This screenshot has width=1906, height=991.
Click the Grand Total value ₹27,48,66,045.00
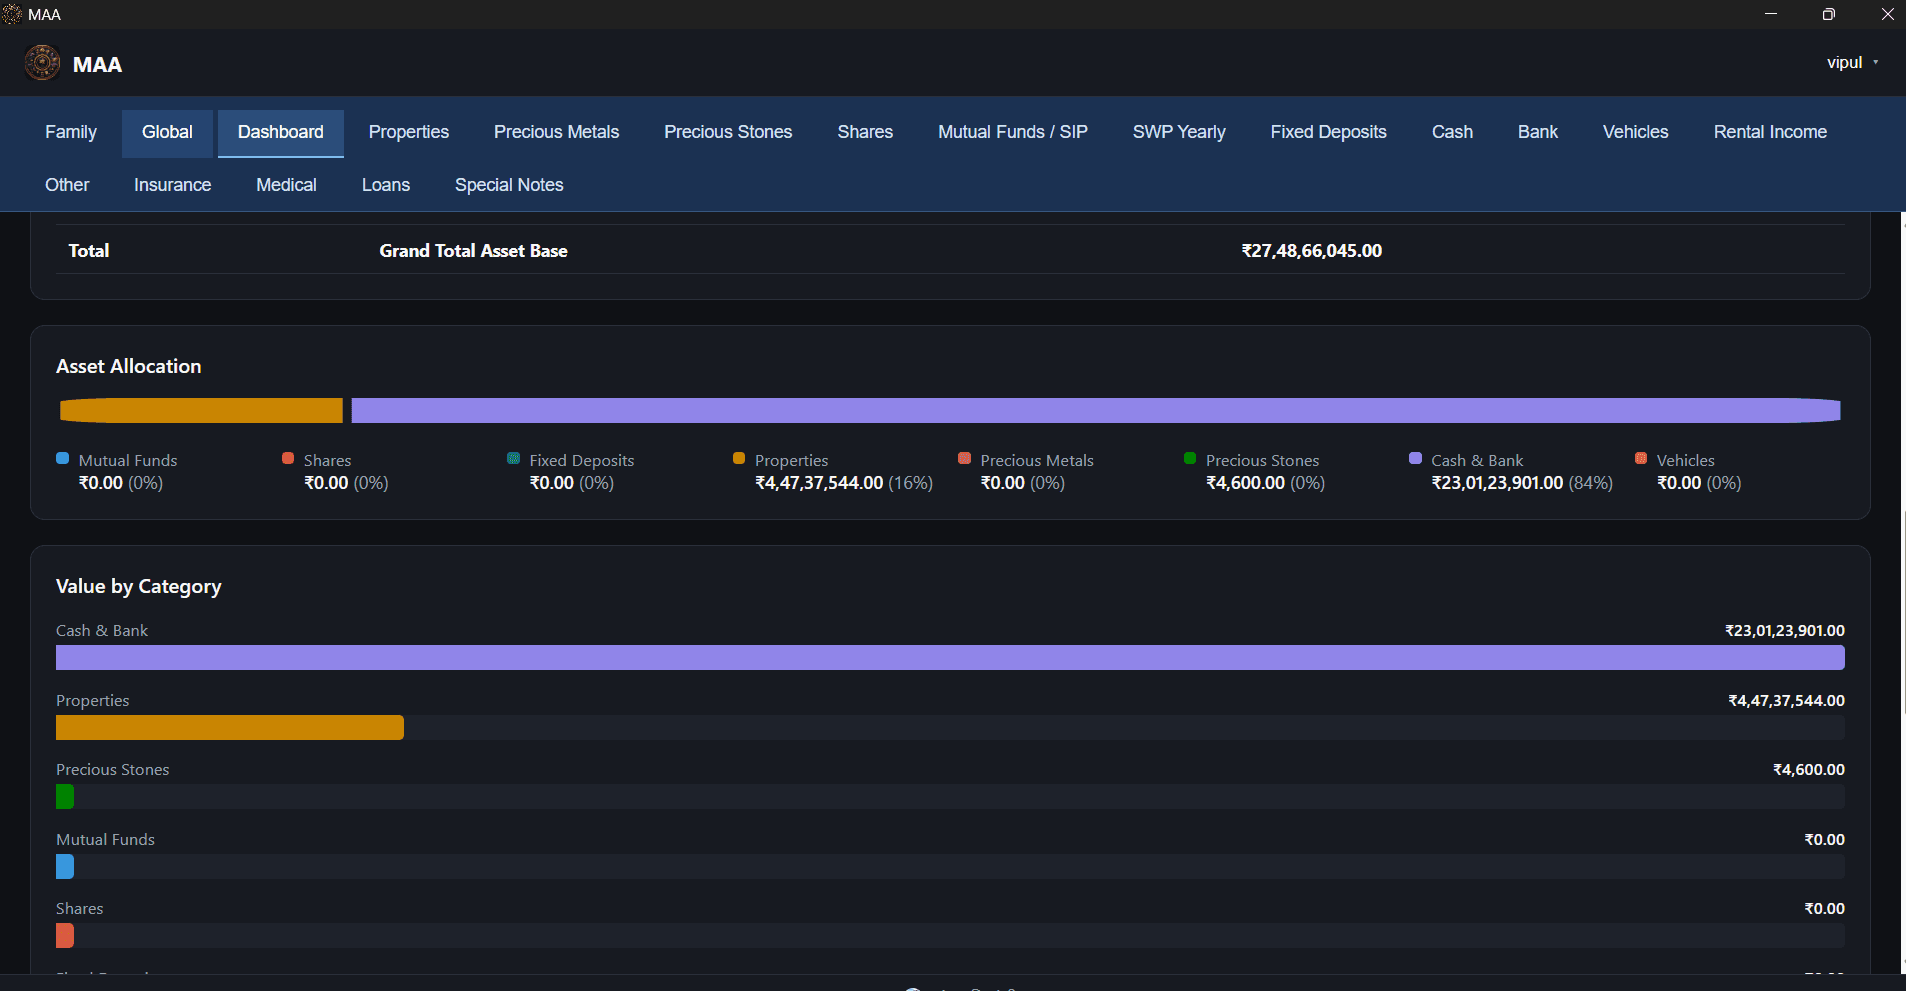tap(1312, 251)
